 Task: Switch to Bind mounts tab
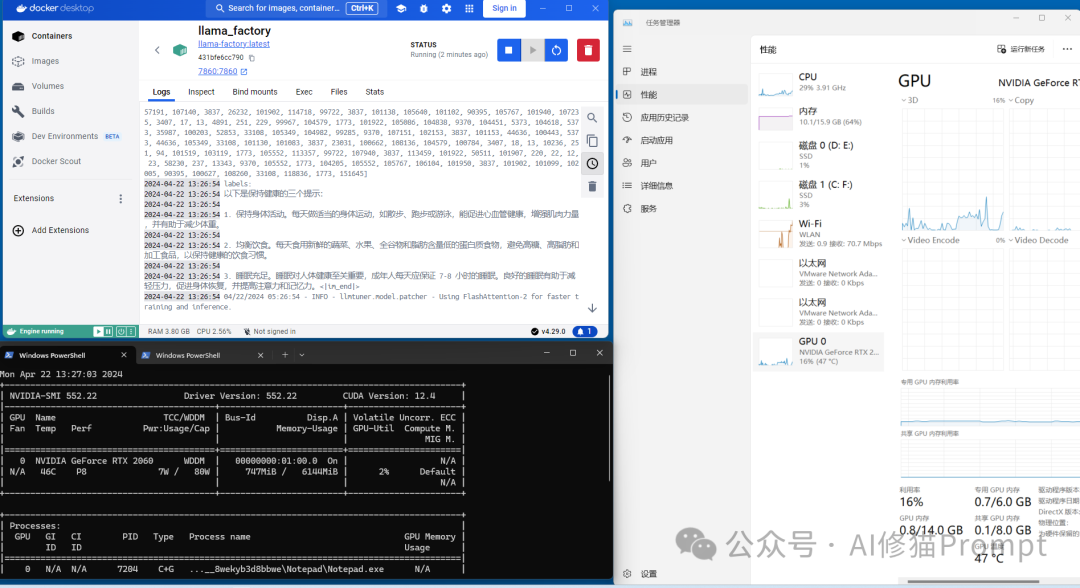pos(255,92)
